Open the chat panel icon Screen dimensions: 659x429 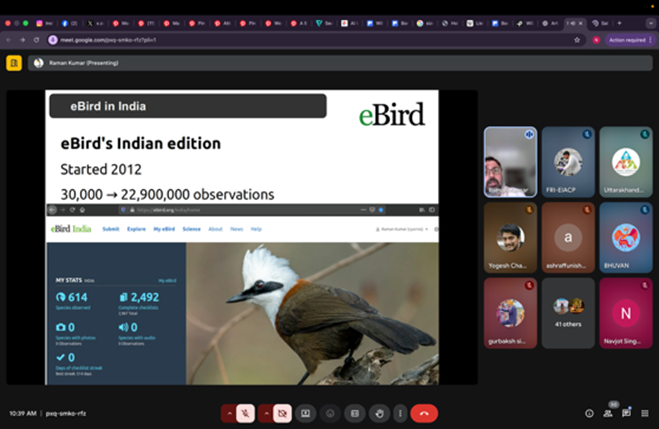(626, 413)
